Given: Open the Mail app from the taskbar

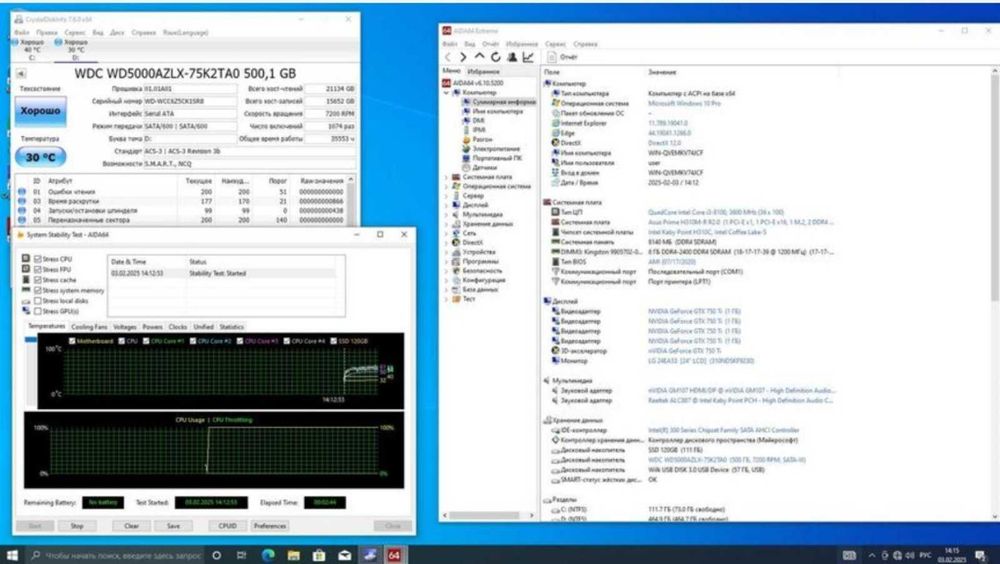Looking at the screenshot, I should point(344,555).
